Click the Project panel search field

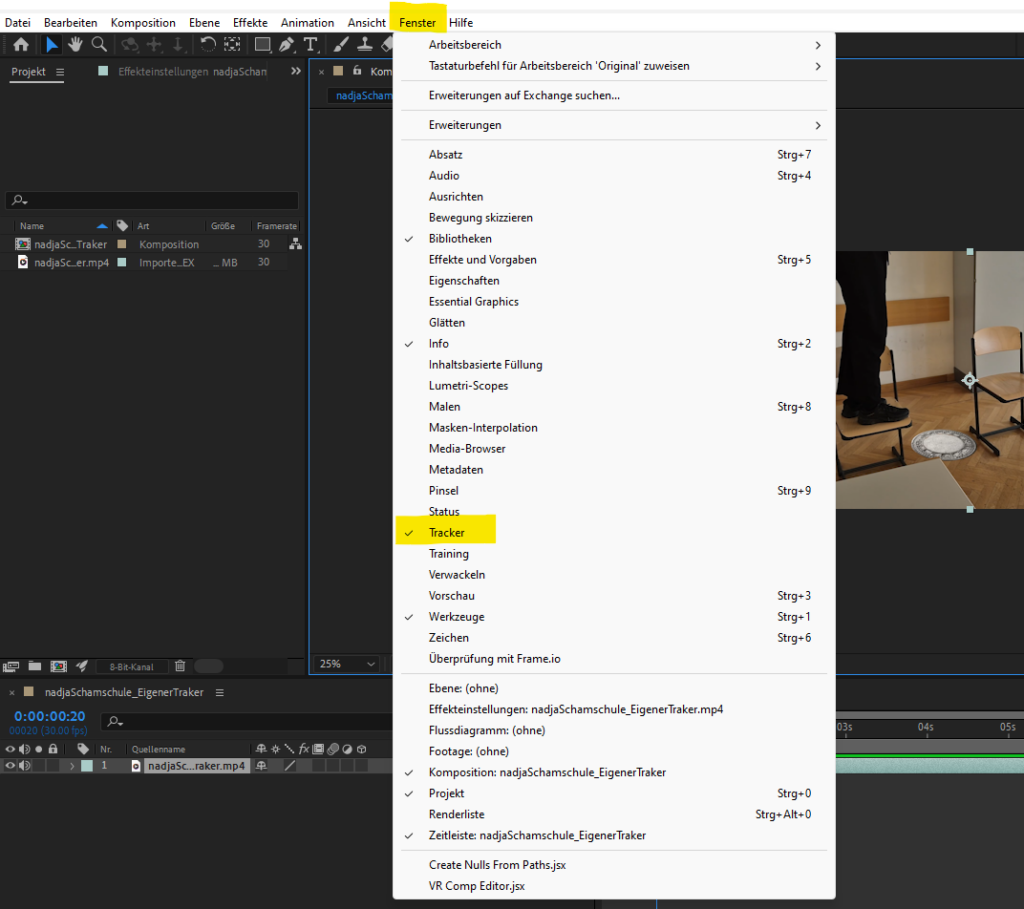click(153, 201)
